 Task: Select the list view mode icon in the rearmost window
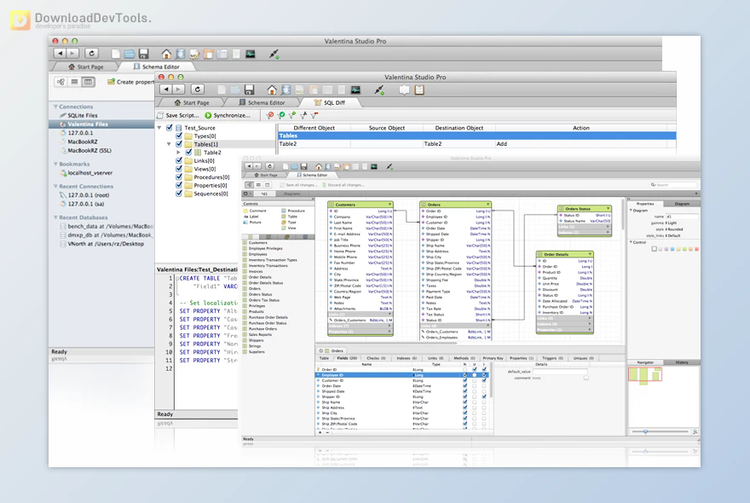[74, 82]
